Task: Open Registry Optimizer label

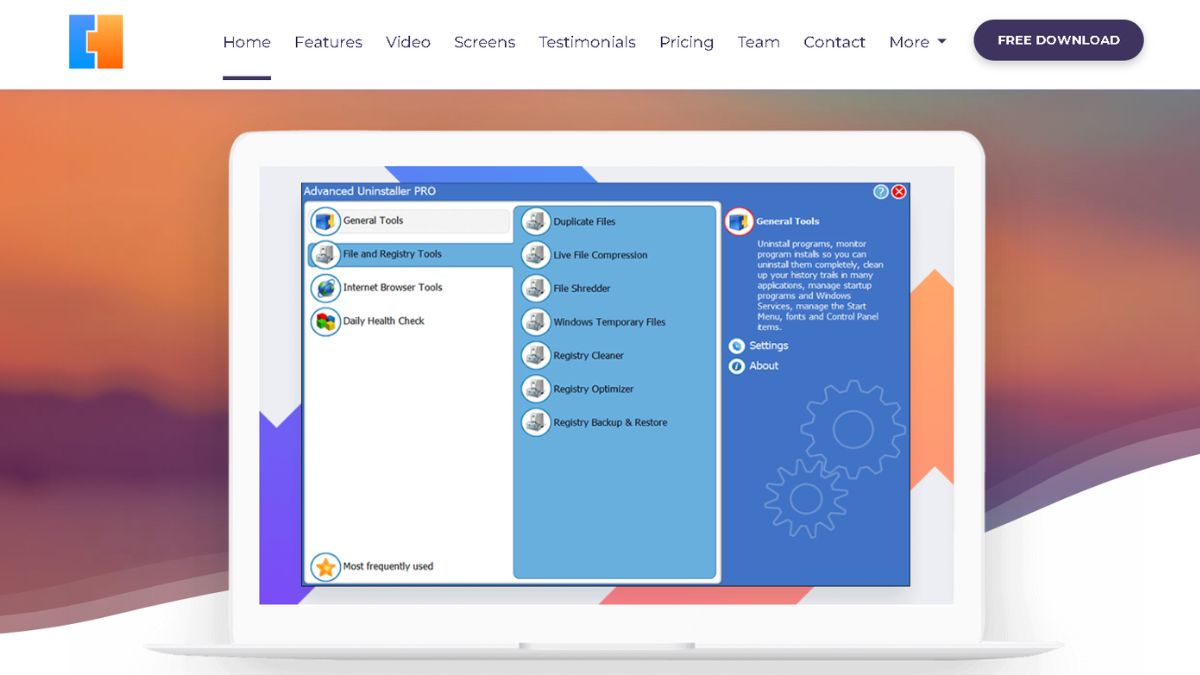Action: tap(594, 389)
